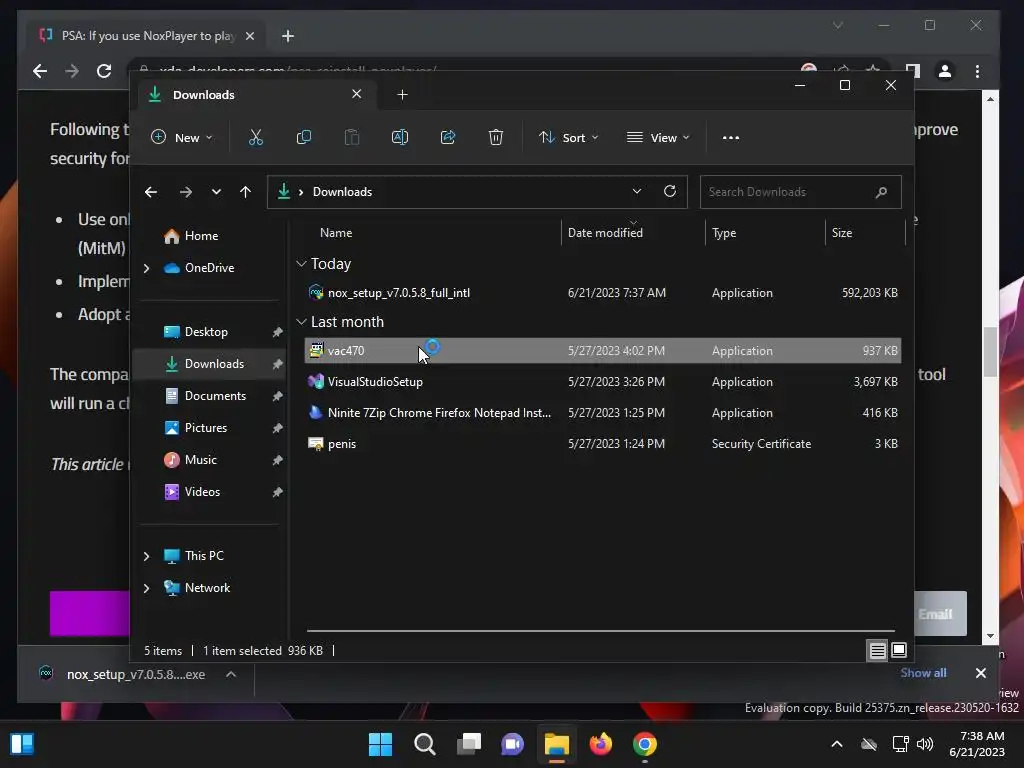Open the View dropdown
Image resolution: width=1024 pixels, height=768 pixels.
tap(658, 138)
